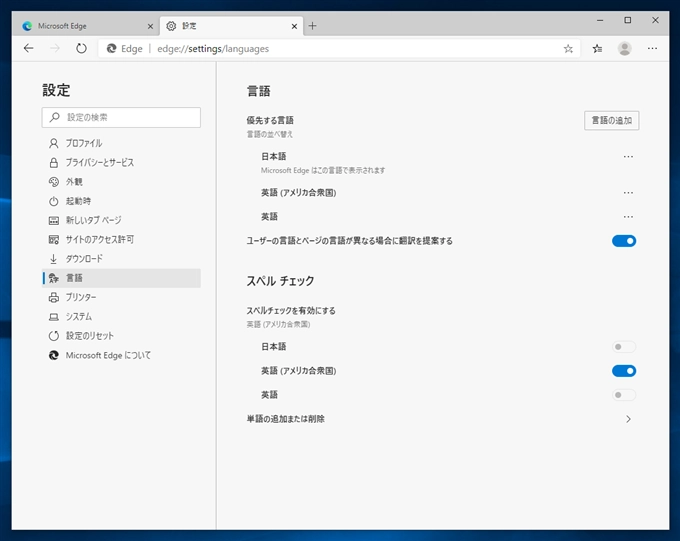Open システム settings
680x541 pixels.
[121, 317]
